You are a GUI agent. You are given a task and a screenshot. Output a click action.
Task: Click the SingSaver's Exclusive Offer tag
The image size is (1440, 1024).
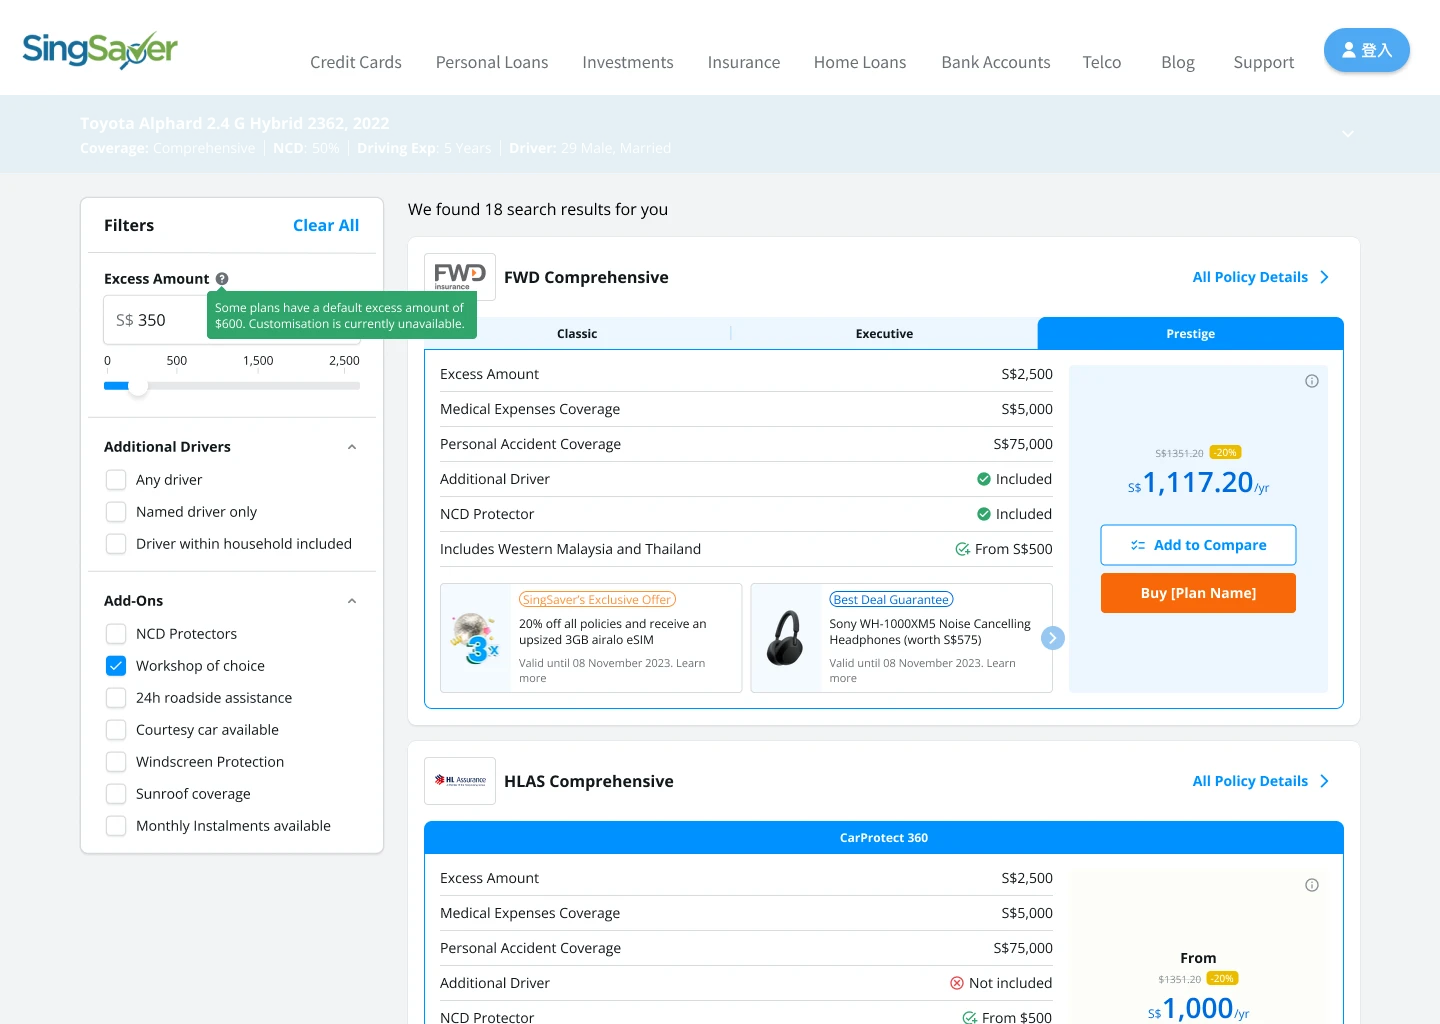tap(597, 600)
